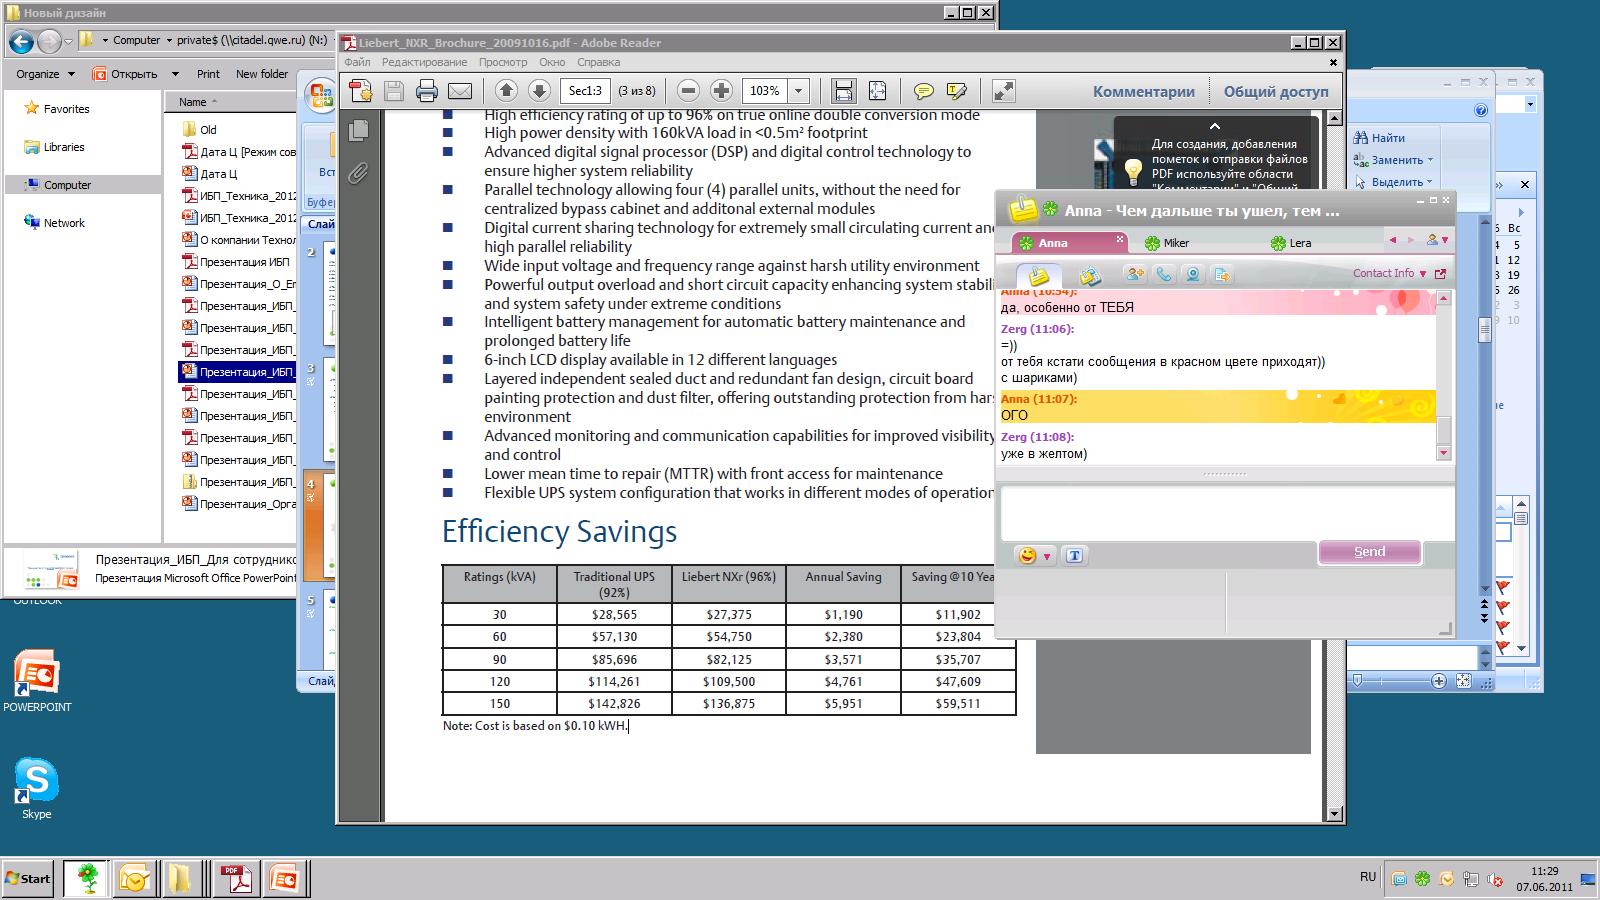Zoom out with the minus button
This screenshot has height=900, width=1600.
(688, 91)
